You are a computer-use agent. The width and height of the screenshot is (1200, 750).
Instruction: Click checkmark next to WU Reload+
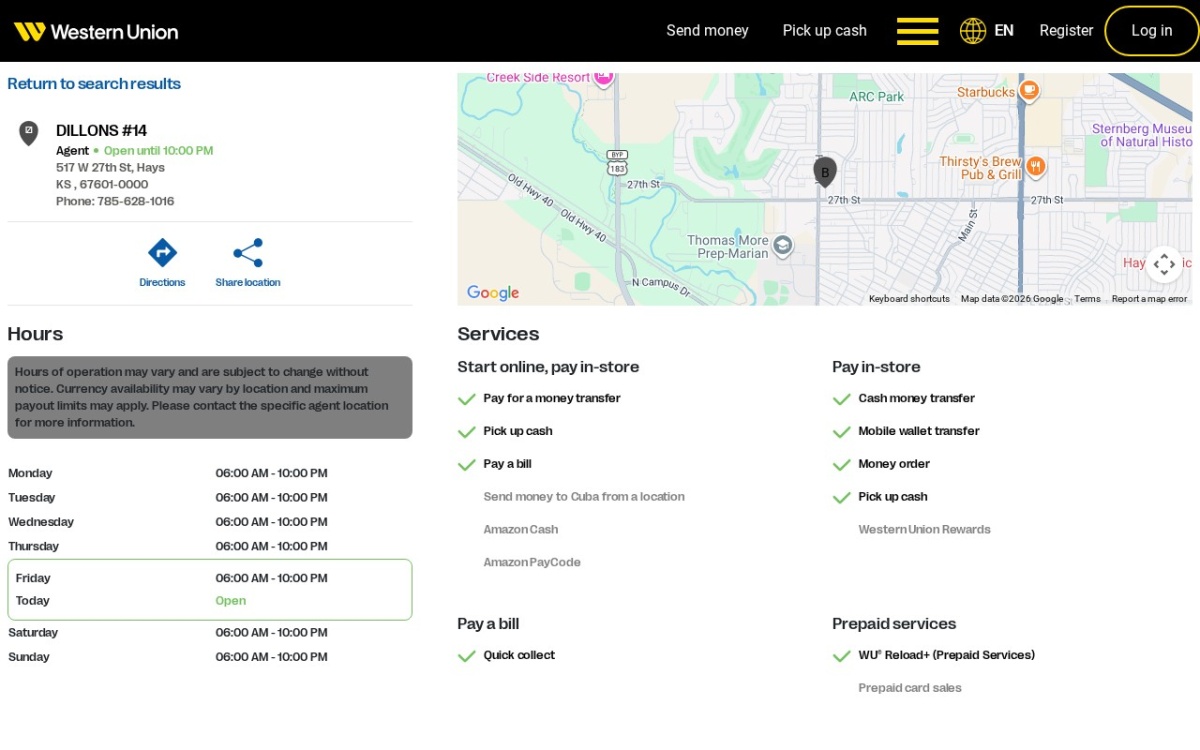pos(841,656)
